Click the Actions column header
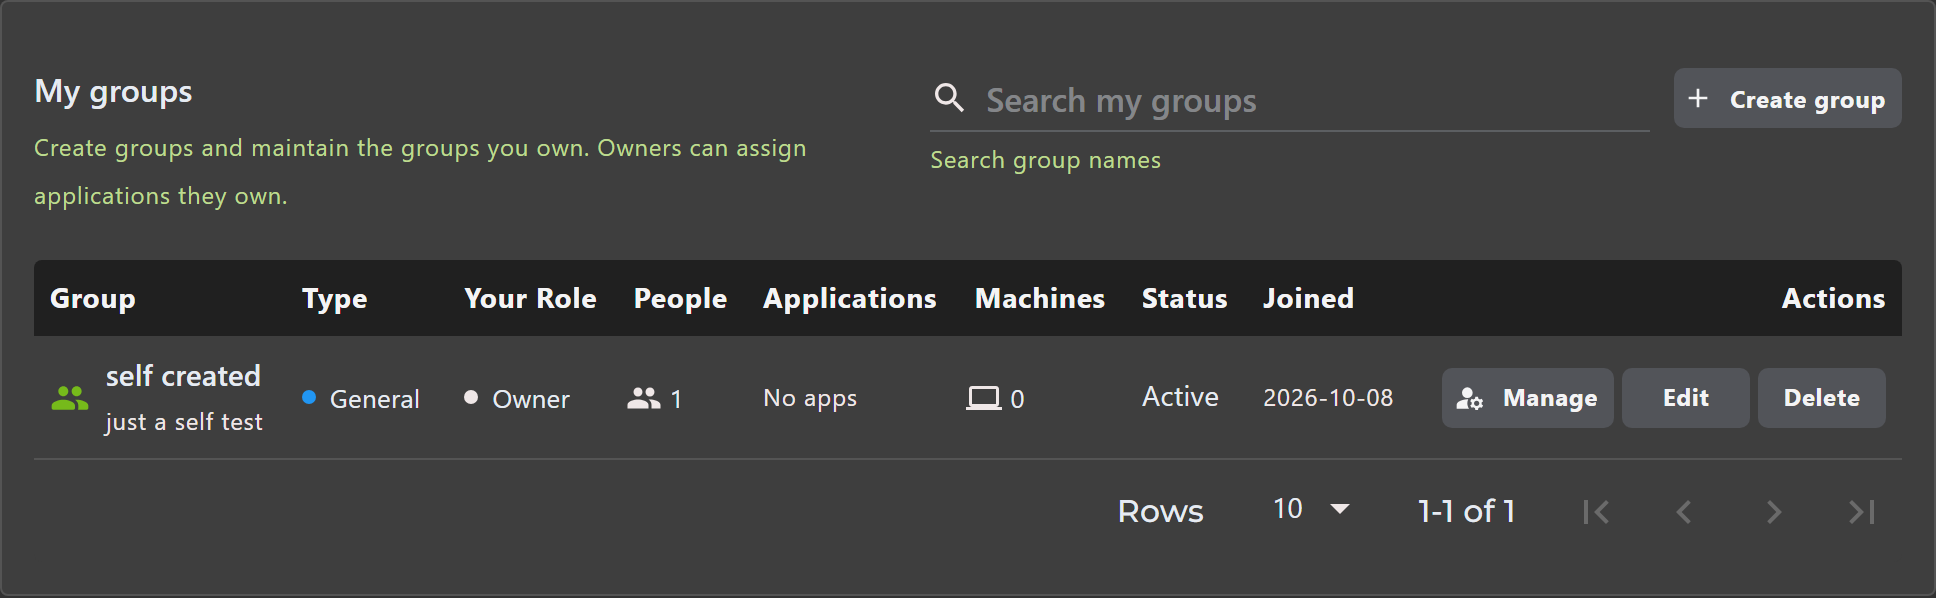 [1833, 298]
